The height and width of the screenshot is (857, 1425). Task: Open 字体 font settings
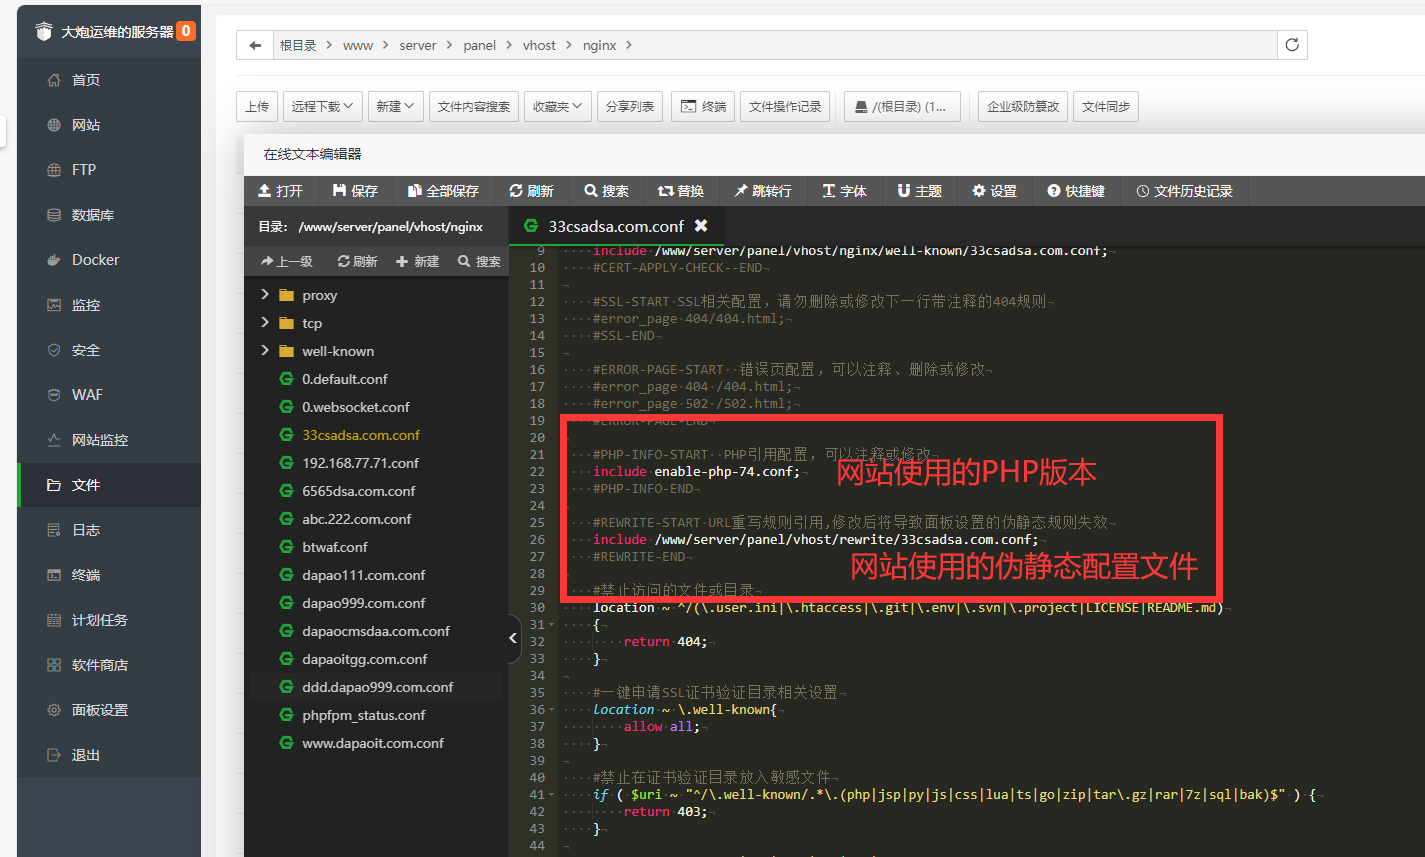tap(845, 191)
